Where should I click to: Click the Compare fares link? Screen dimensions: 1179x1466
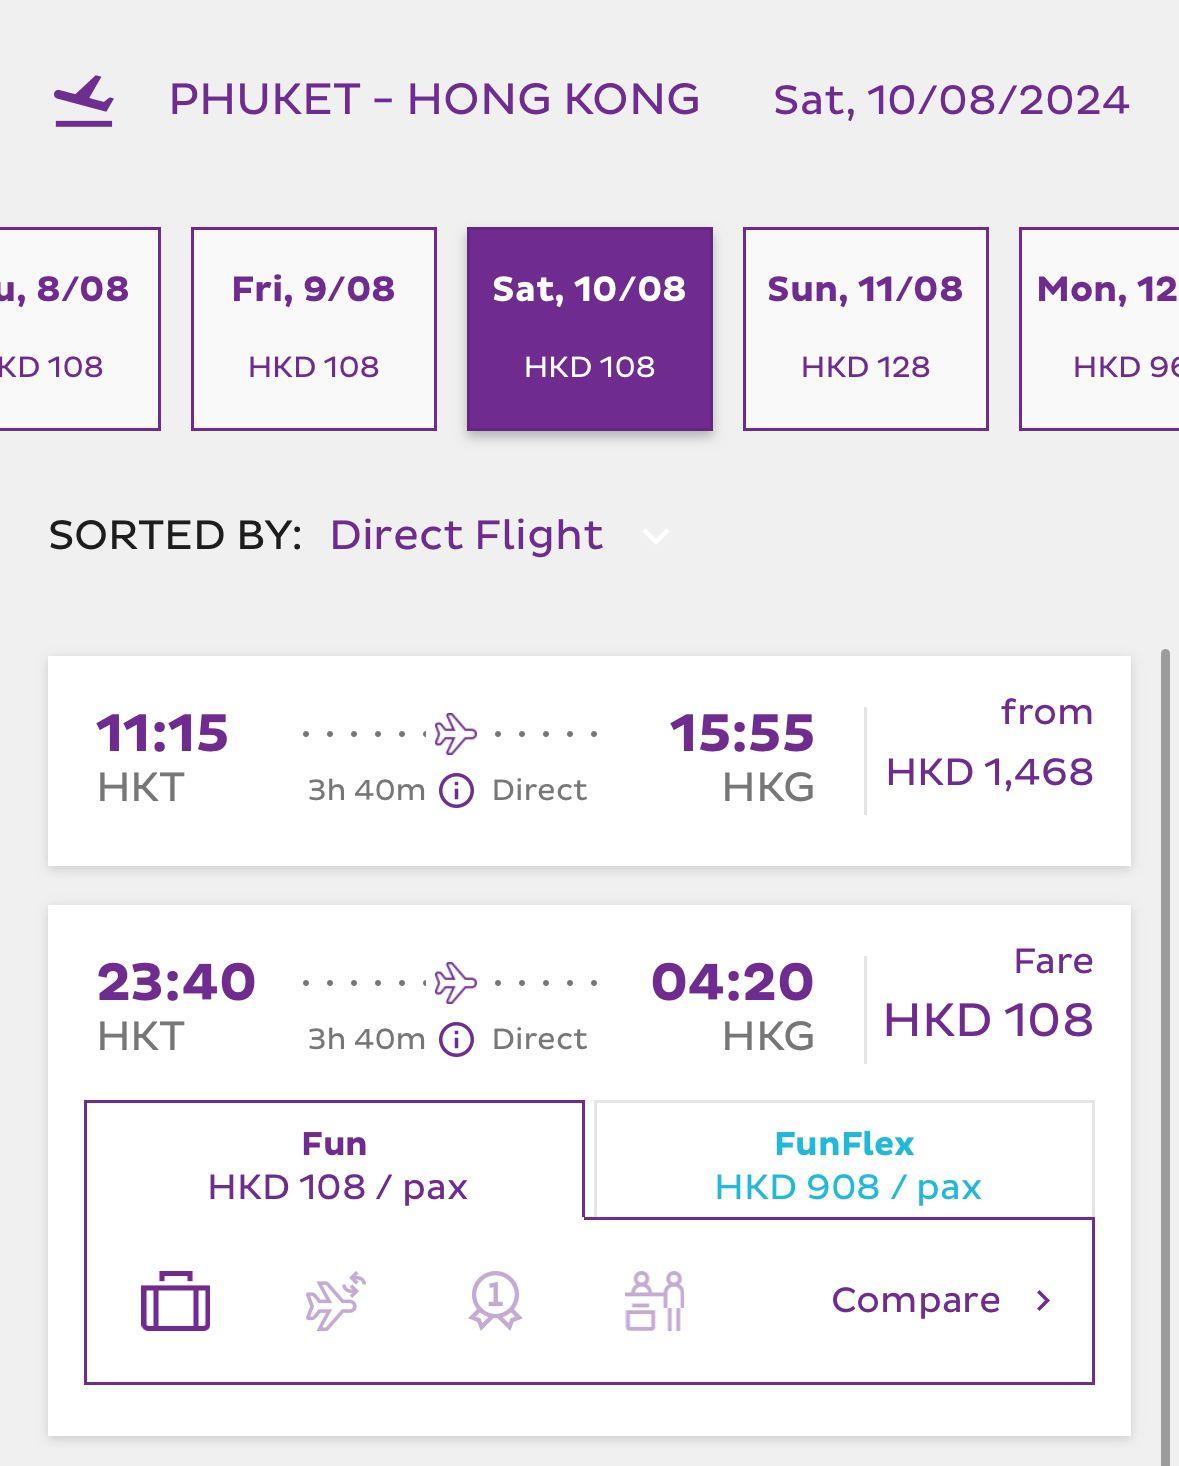click(940, 1300)
